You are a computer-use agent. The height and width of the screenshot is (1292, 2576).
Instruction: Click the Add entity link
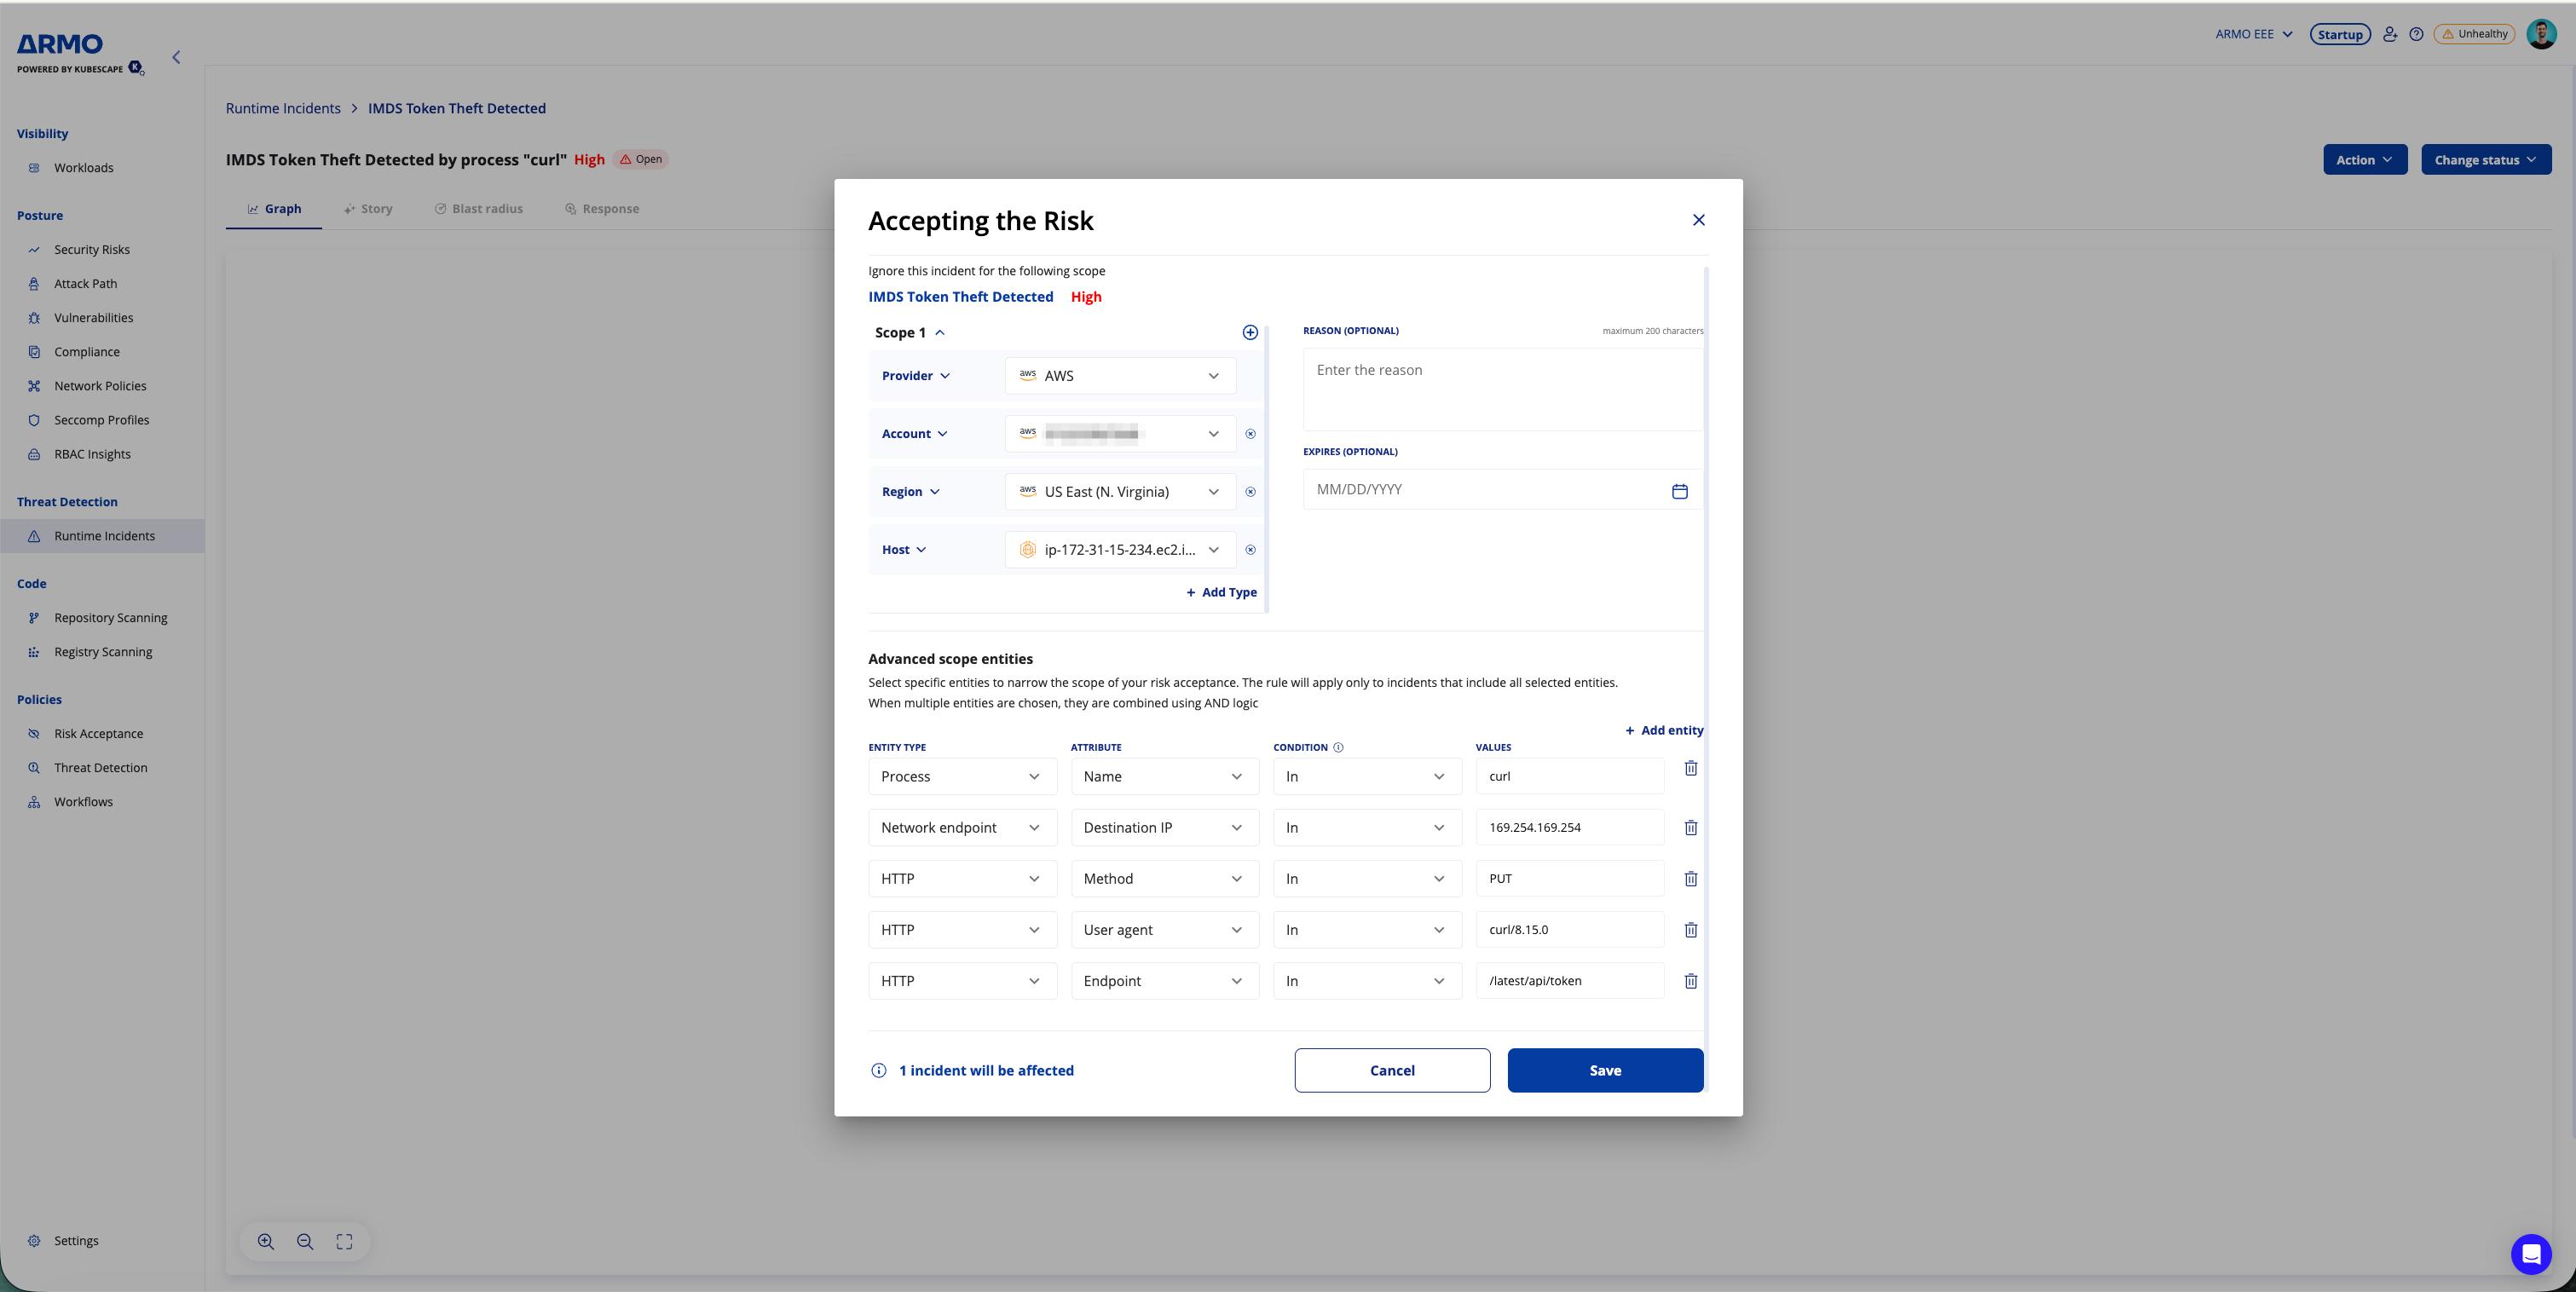[x=1664, y=730]
